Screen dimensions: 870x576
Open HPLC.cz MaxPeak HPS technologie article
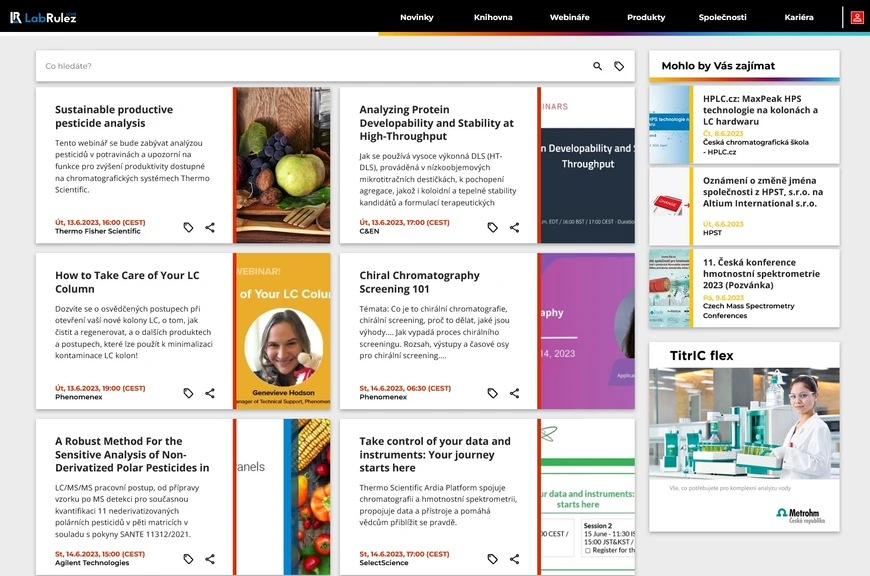click(760, 110)
